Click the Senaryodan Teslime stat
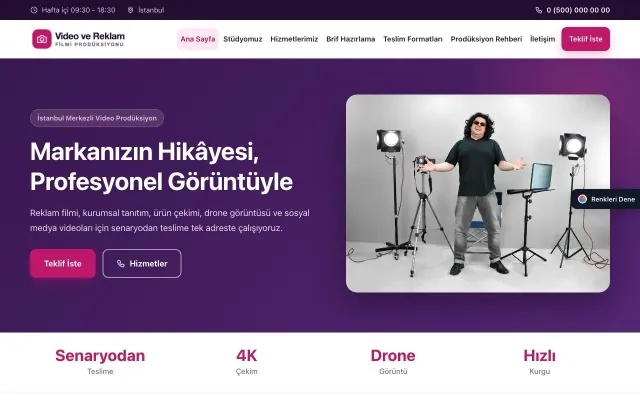This screenshot has width=640, height=400. [x=100, y=361]
